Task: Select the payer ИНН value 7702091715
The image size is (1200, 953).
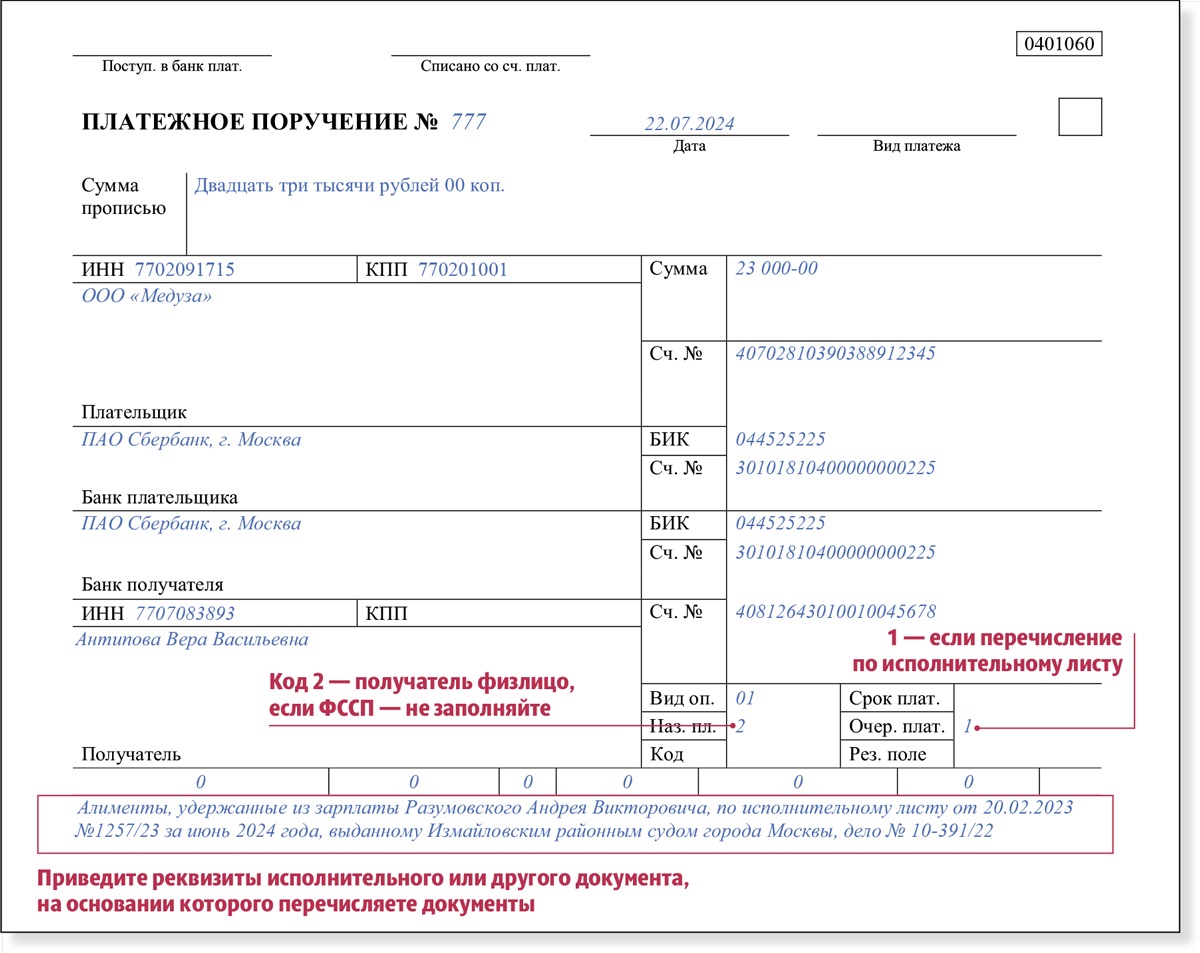Action: 185,270
